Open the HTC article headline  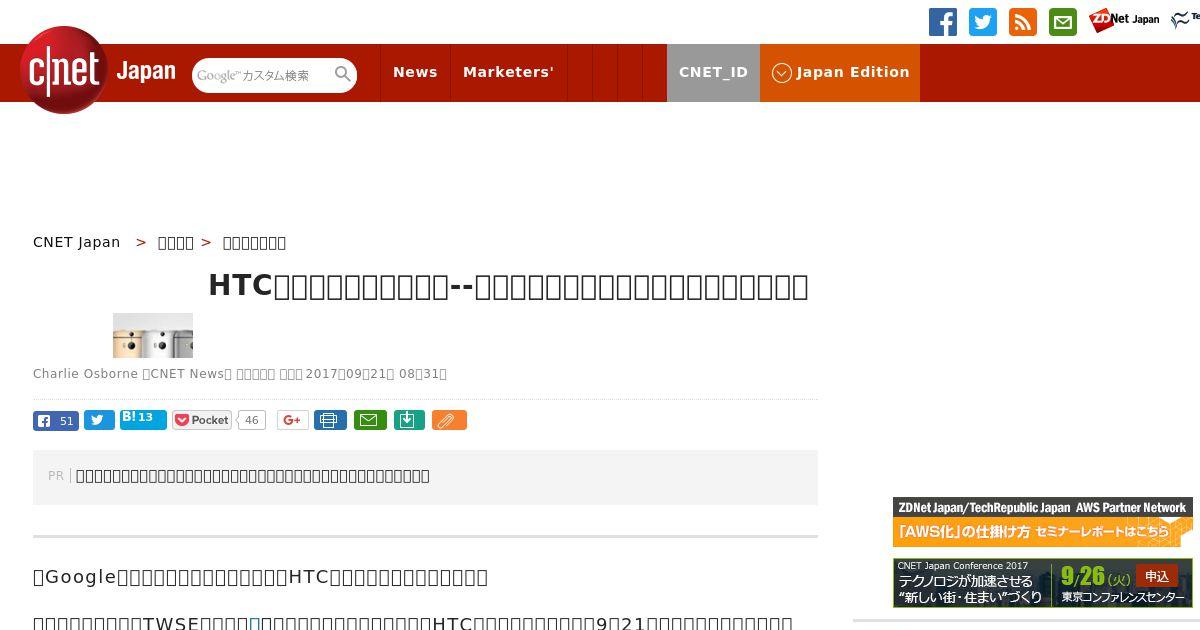pos(508,286)
